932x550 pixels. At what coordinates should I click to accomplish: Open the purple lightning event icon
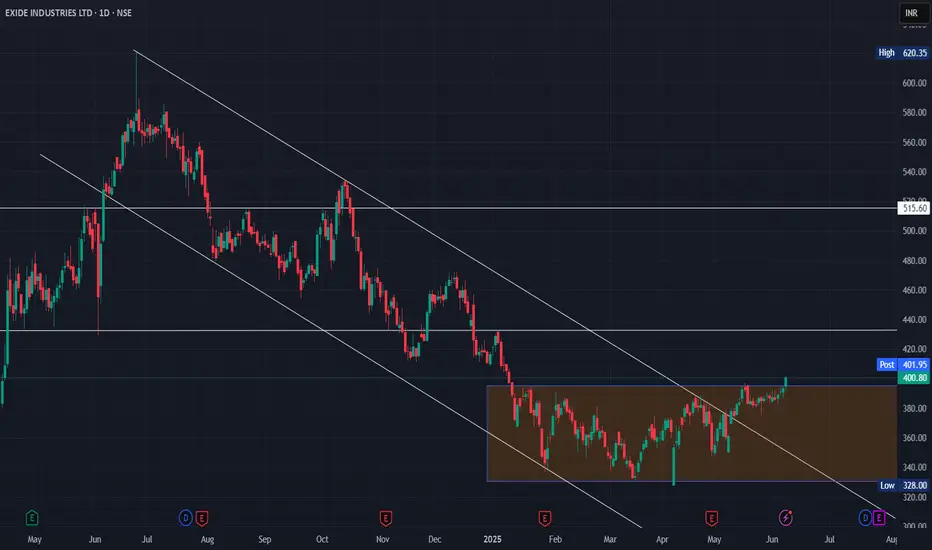[x=786, y=518]
